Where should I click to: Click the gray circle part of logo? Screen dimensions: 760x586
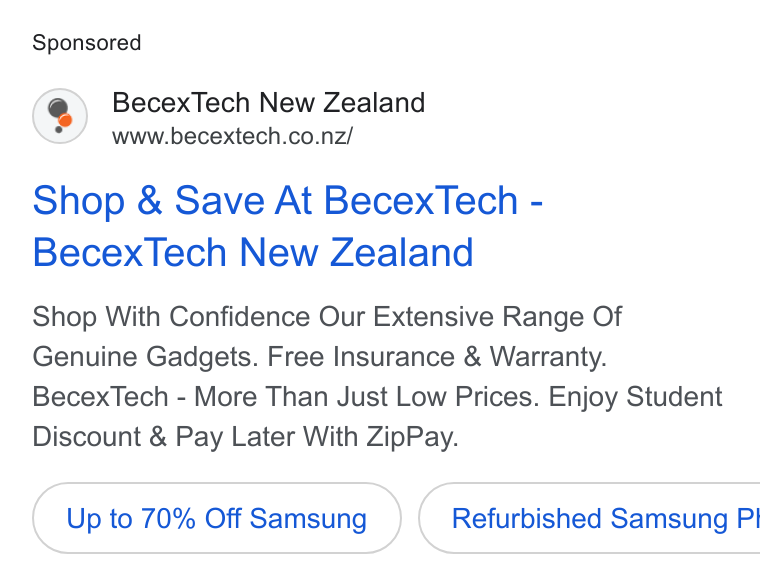[58, 108]
